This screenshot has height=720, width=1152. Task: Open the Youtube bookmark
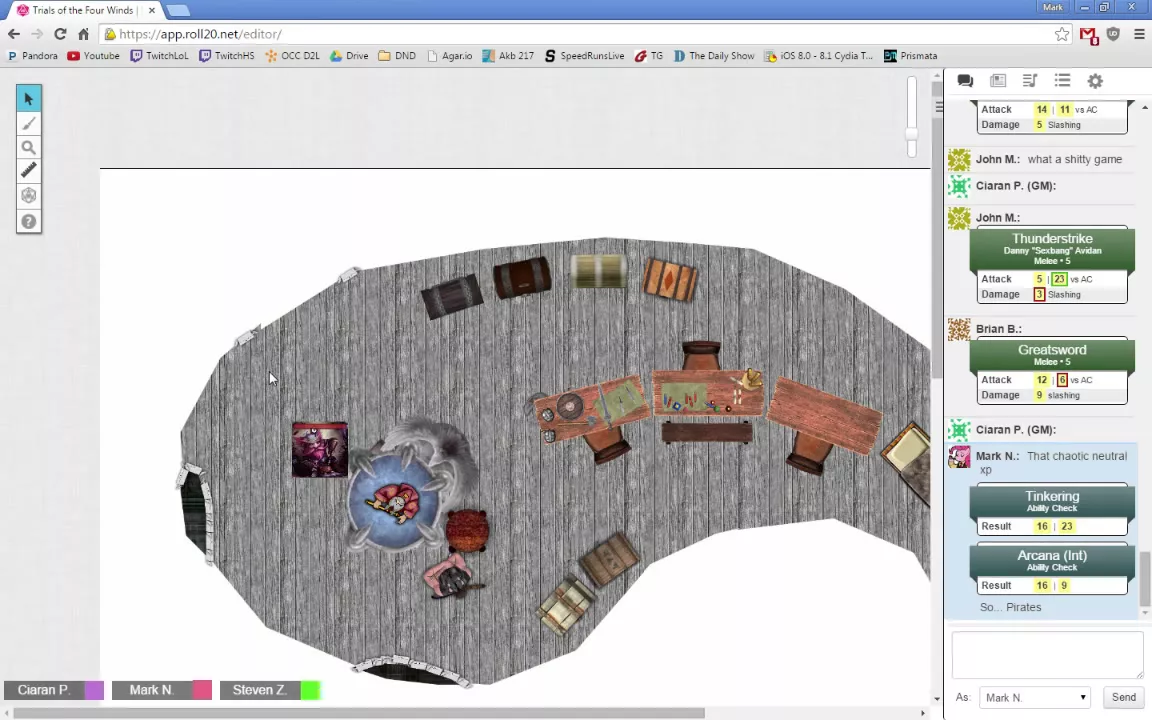coord(93,56)
